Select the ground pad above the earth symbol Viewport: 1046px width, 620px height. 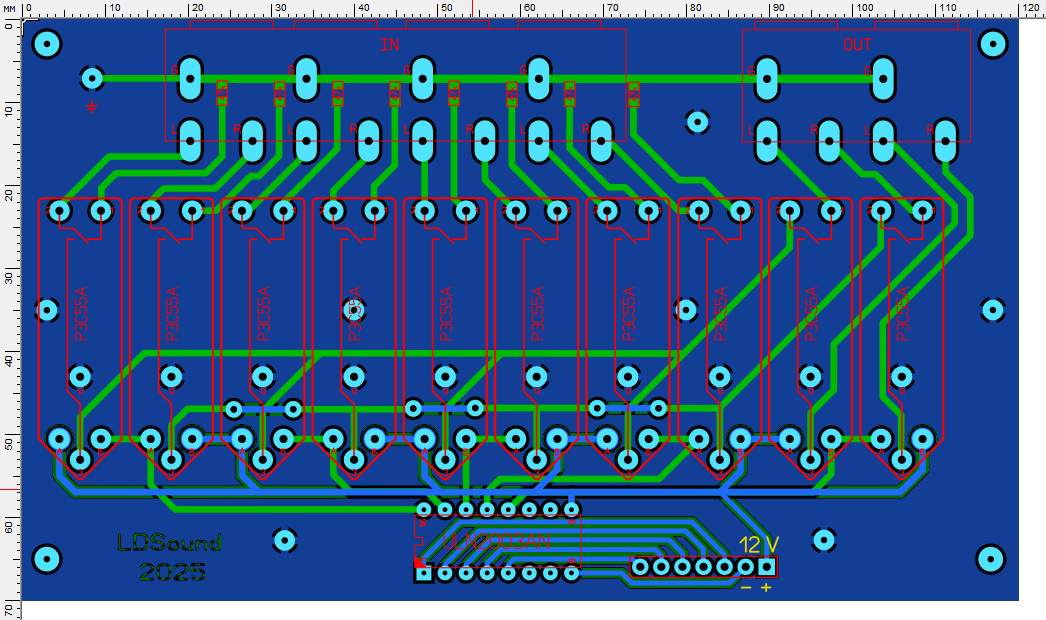click(92, 79)
